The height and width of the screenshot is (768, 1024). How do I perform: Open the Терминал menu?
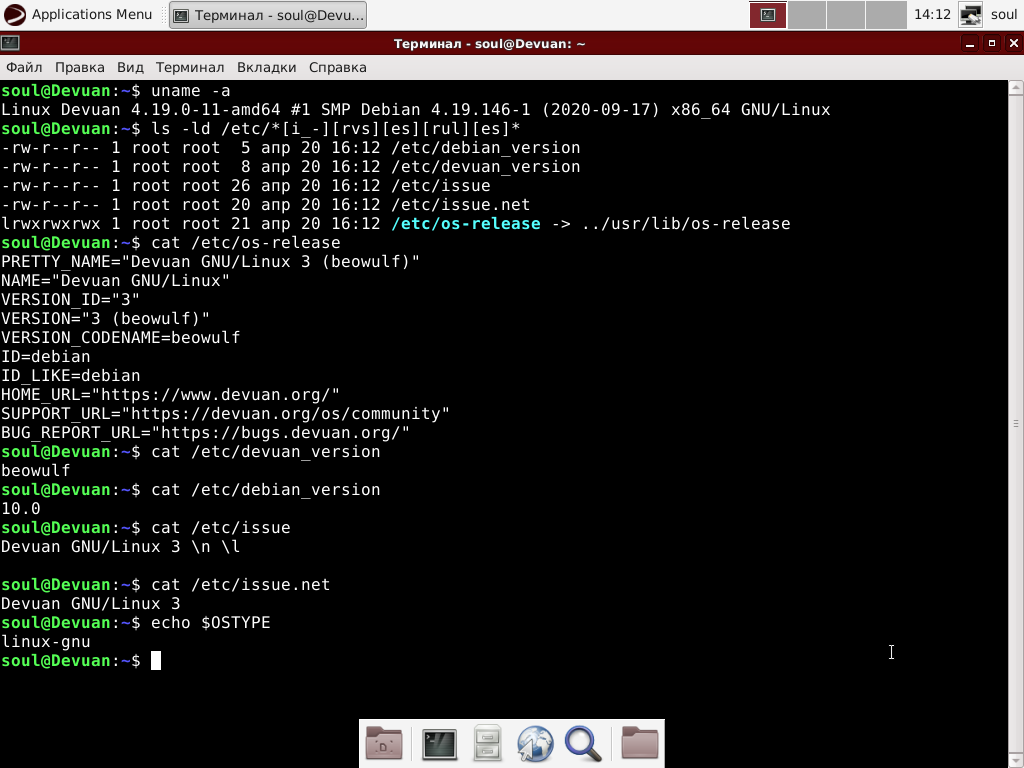tap(189, 67)
